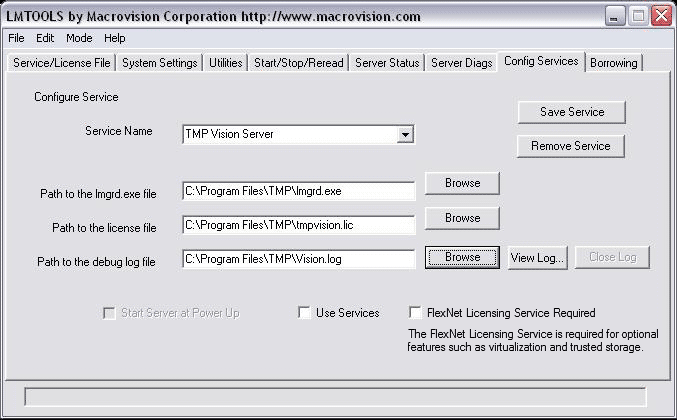677x420 pixels.
Task: Open the Edit menu
Action: pyautogui.click(x=45, y=38)
